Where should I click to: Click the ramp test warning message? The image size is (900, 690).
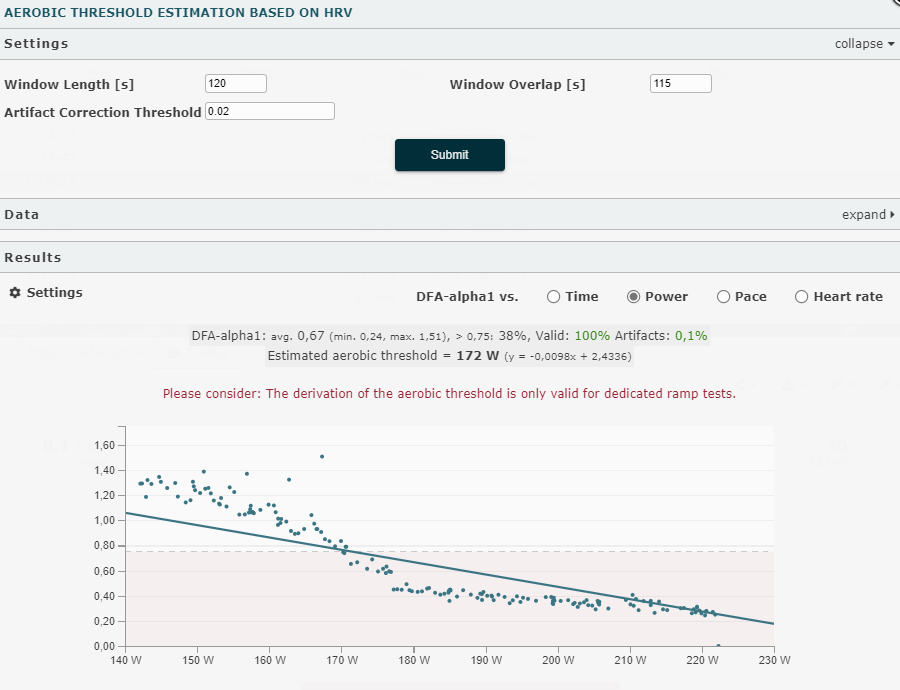point(450,393)
